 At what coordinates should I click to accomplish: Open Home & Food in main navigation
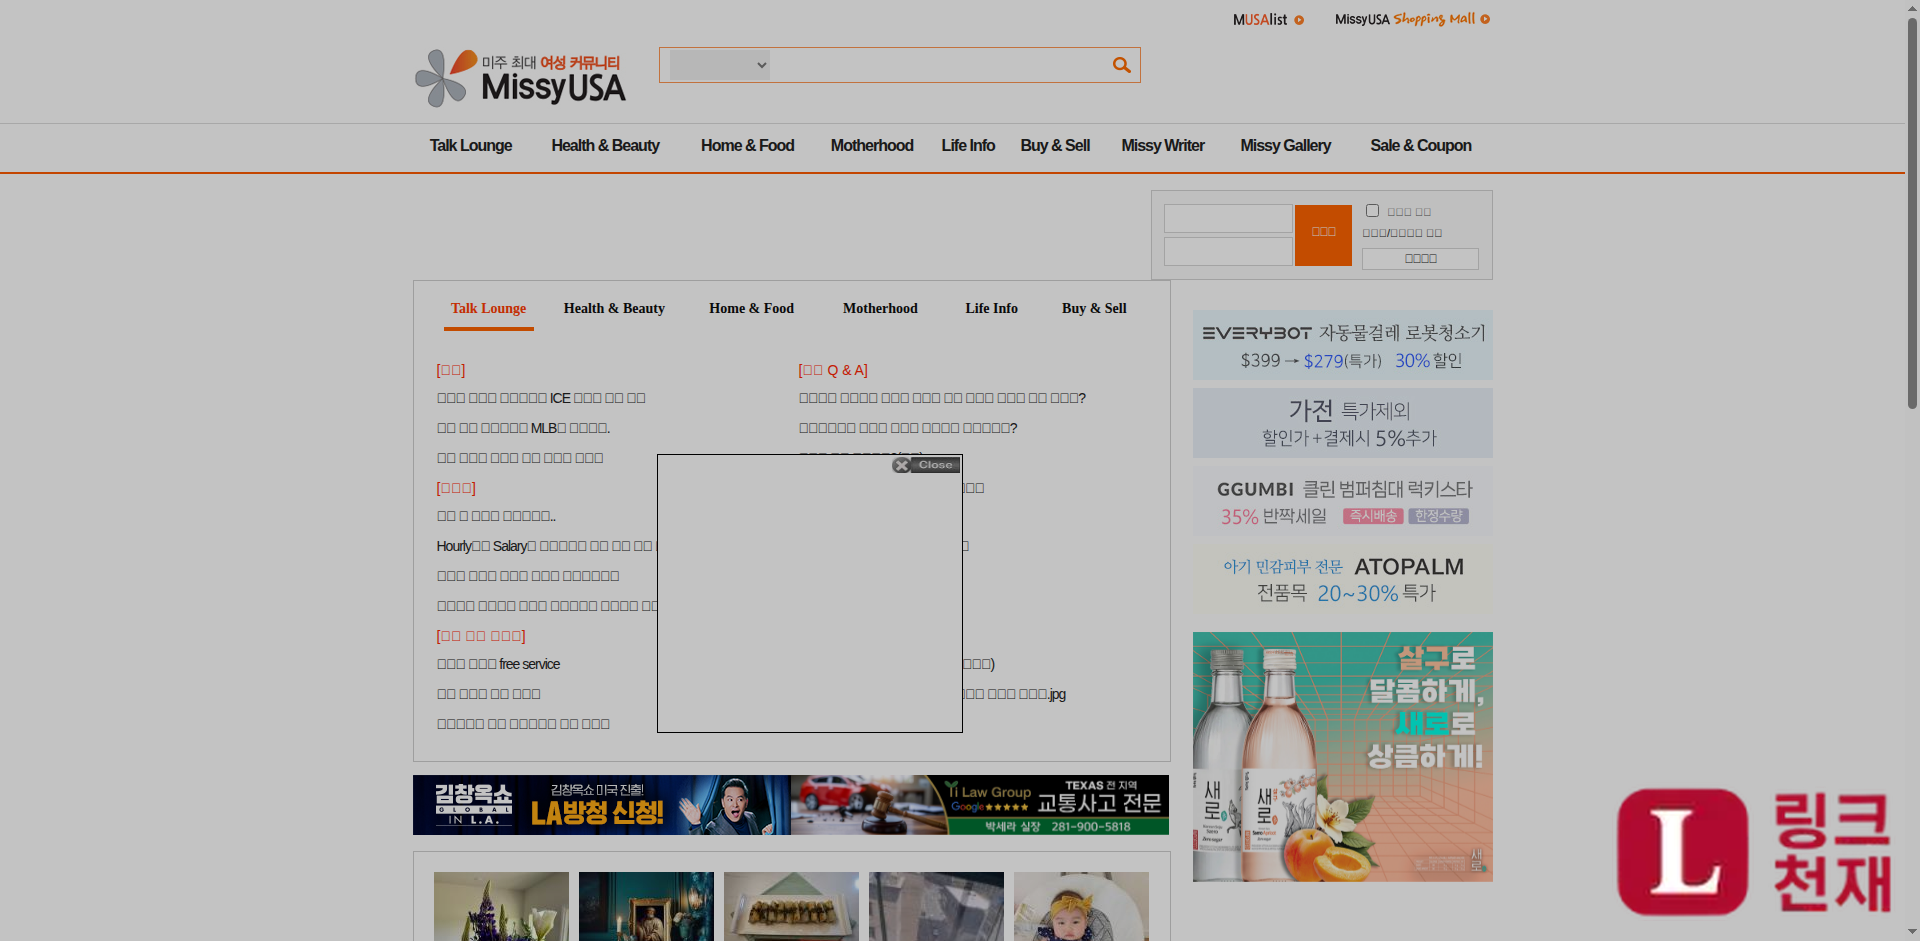[x=747, y=146]
